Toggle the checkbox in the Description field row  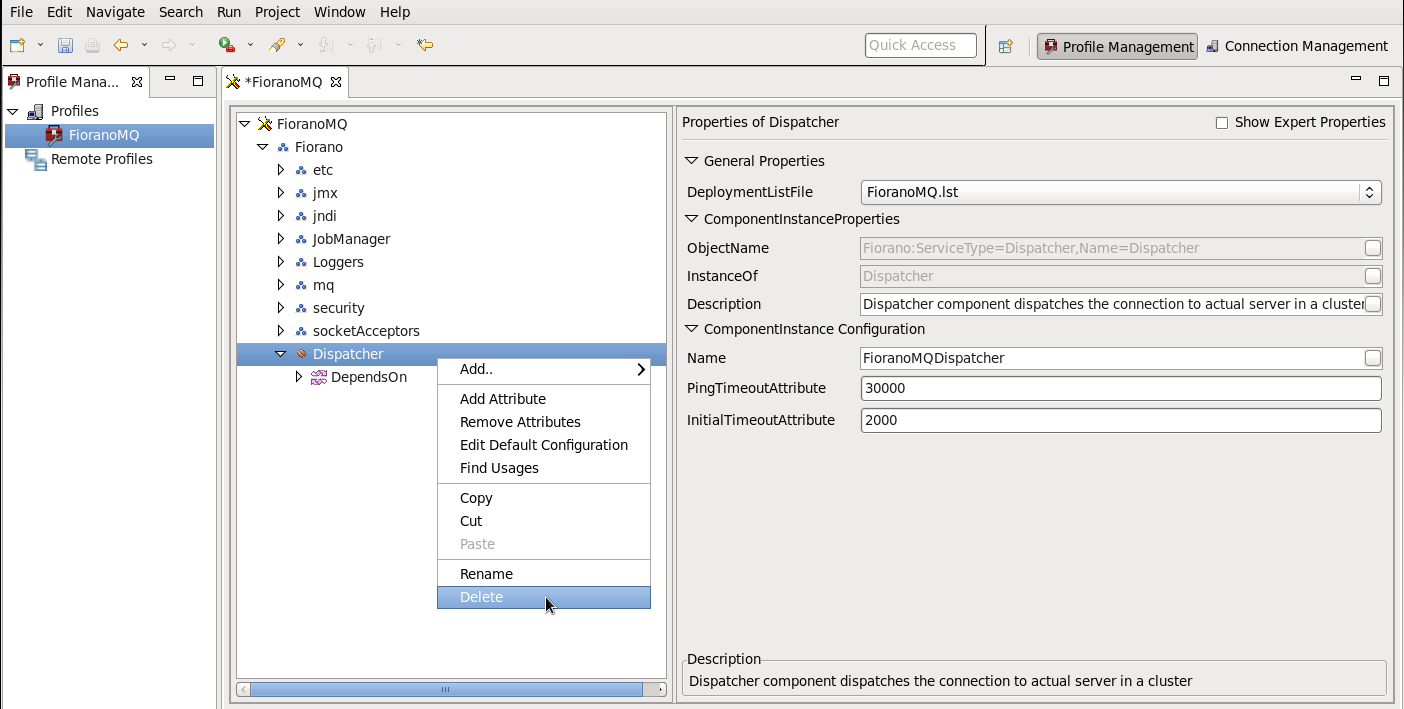tap(1373, 304)
